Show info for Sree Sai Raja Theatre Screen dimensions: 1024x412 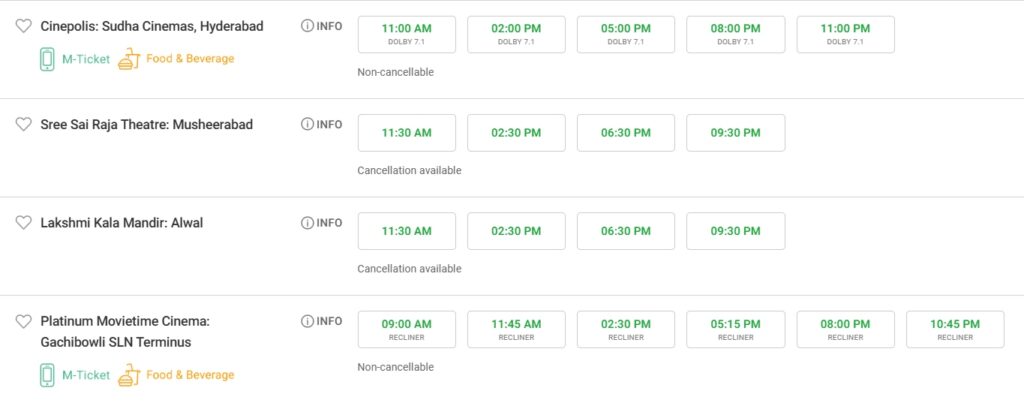(x=322, y=124)
